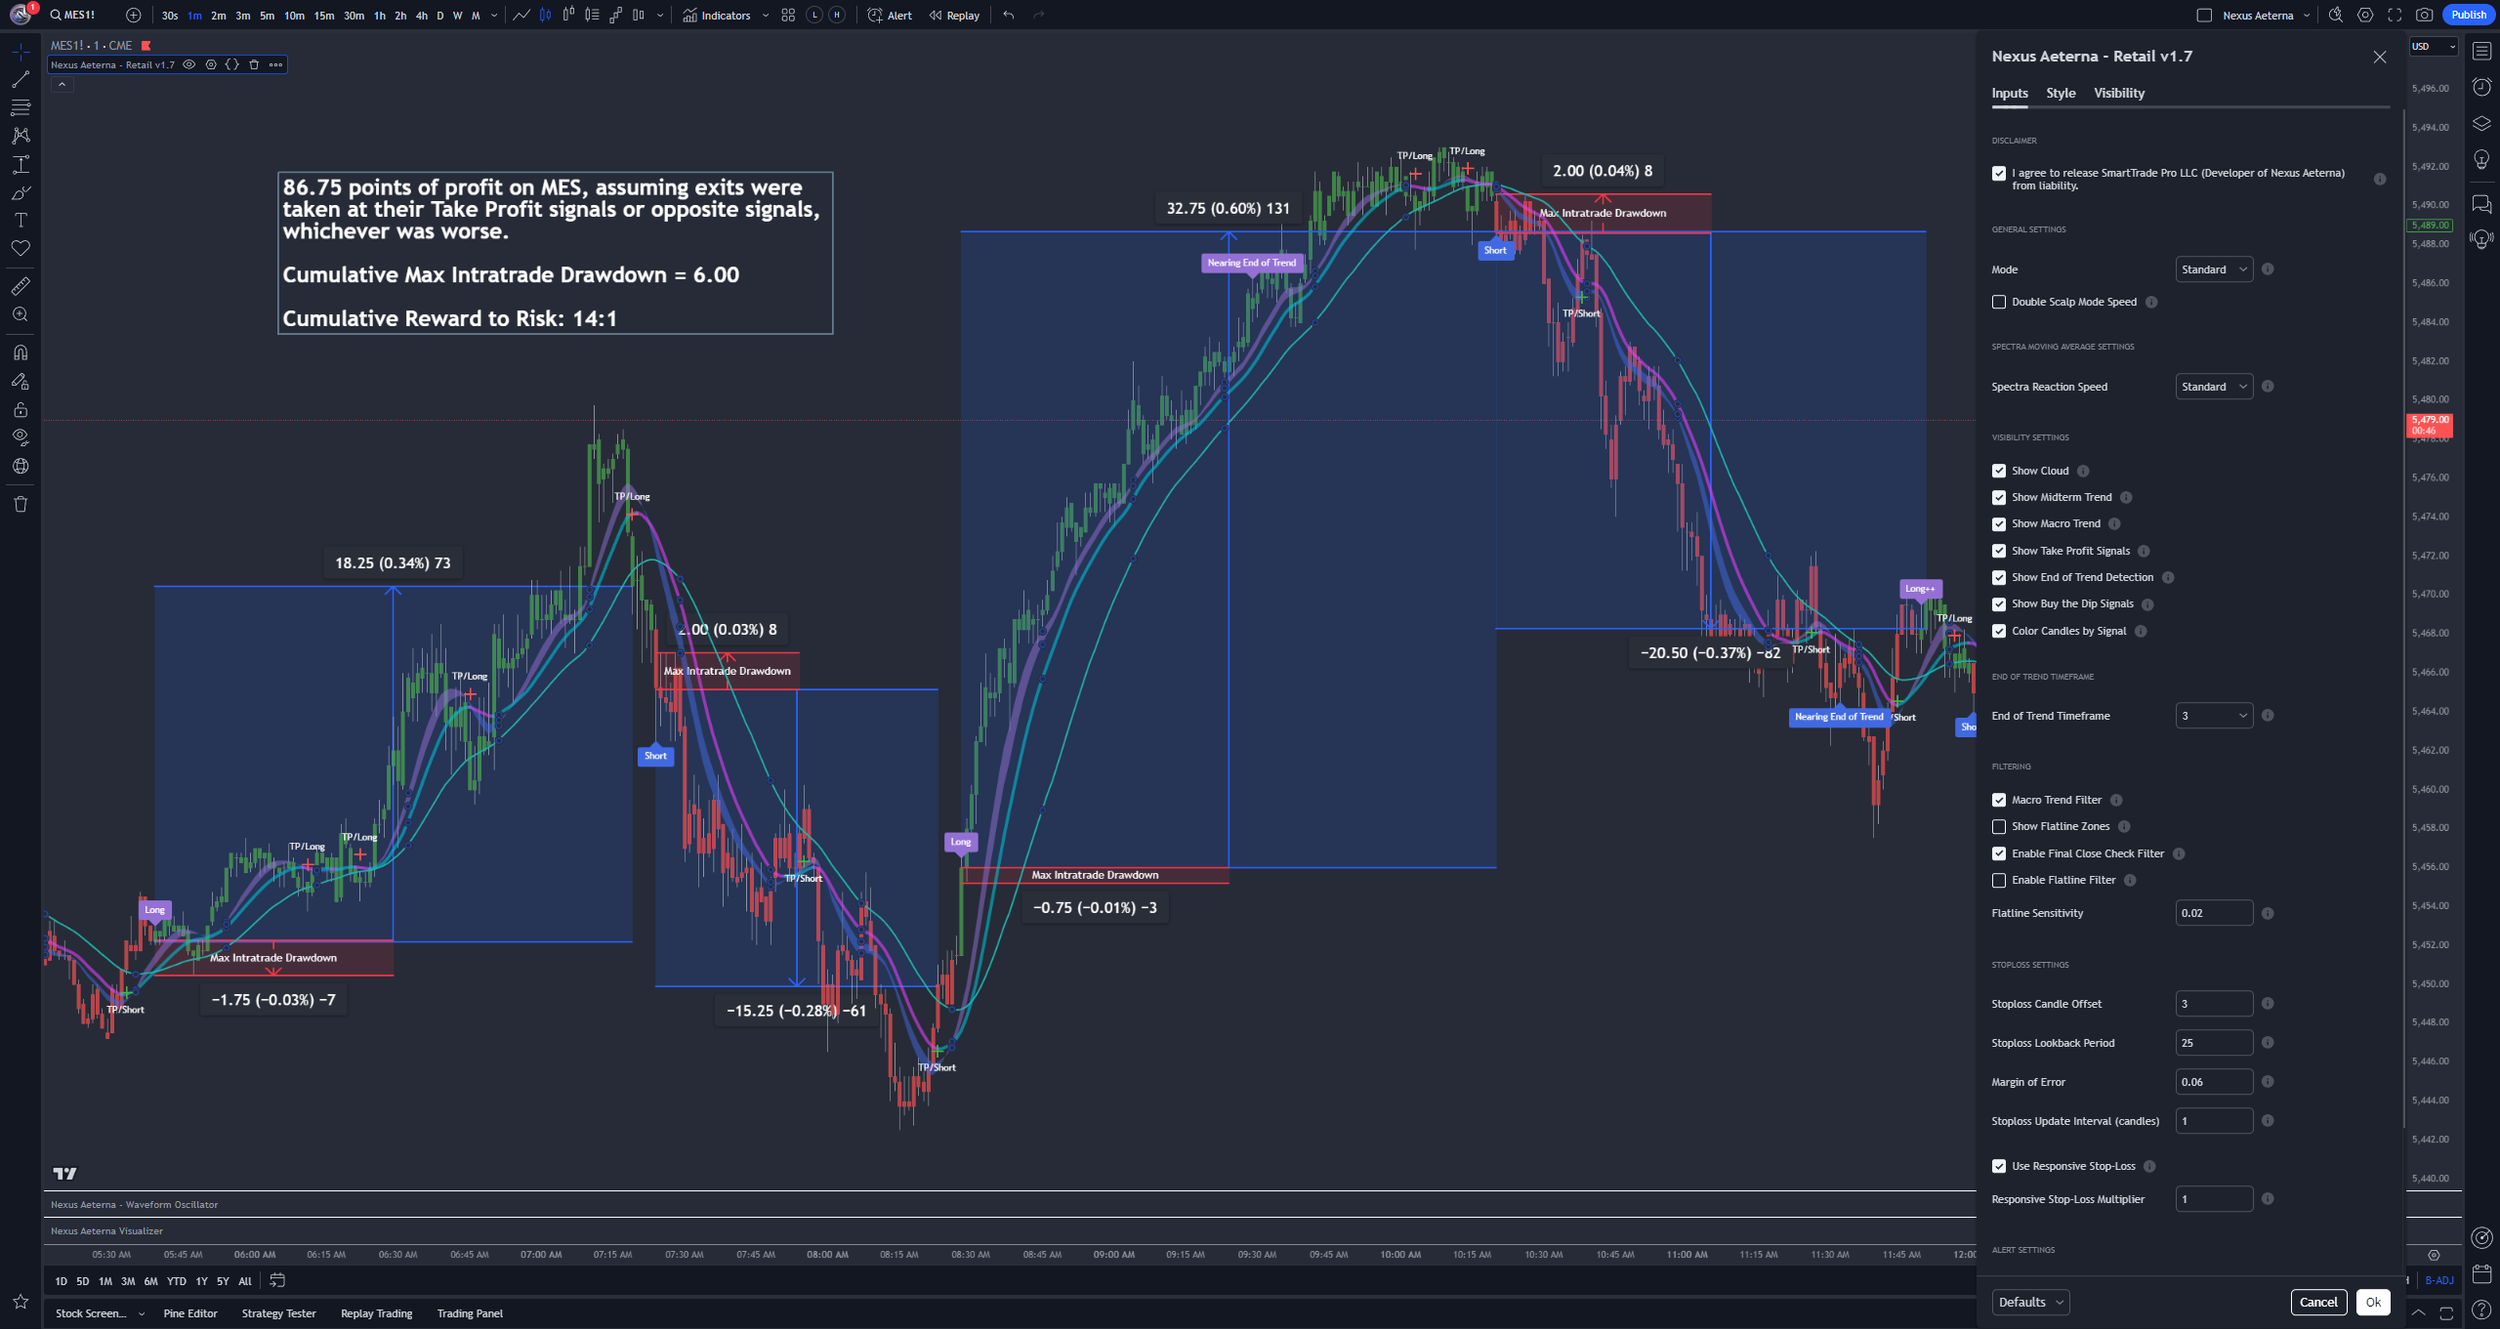Image resolution: width=2500 pixels, height=1329 pixels.
Task: Open the Strategy Tester tab
Action: 278,1314
